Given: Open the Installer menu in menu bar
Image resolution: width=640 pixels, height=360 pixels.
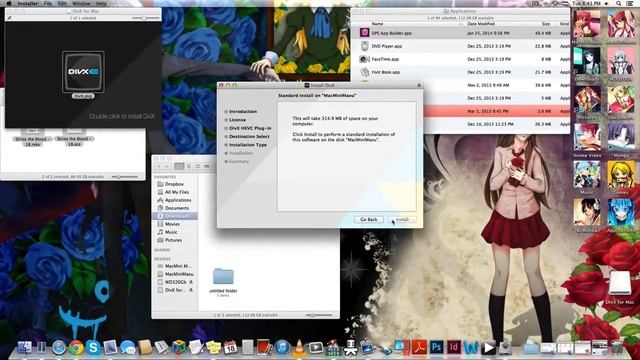Looking at the screenshot, I should click(x=28, y=3).
